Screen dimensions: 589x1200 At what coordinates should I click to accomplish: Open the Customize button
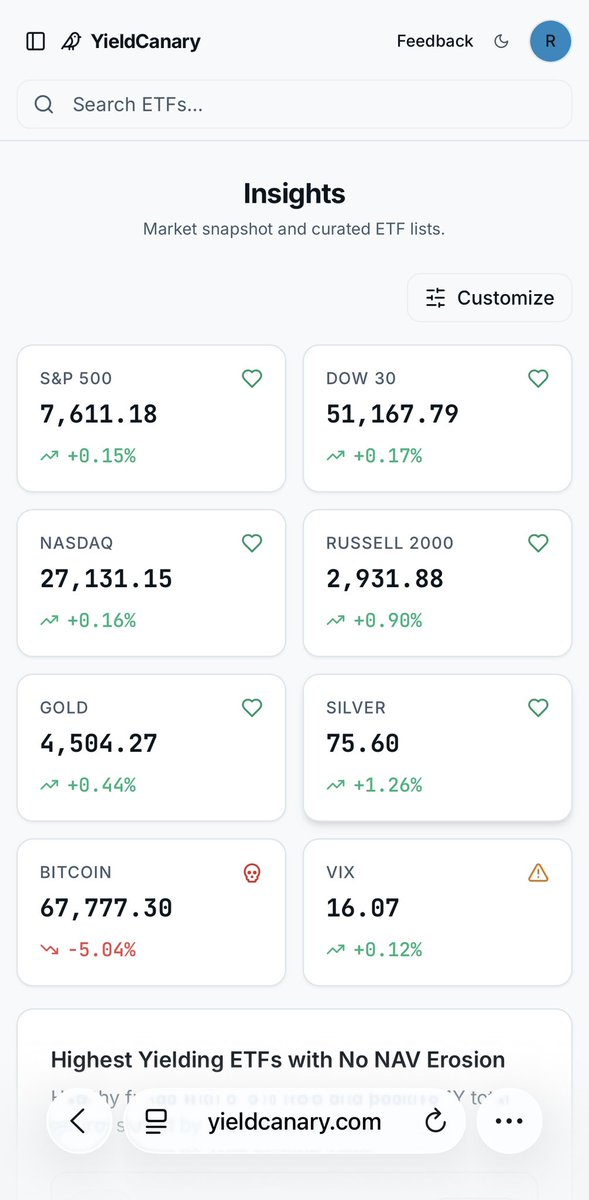[489, 298]
